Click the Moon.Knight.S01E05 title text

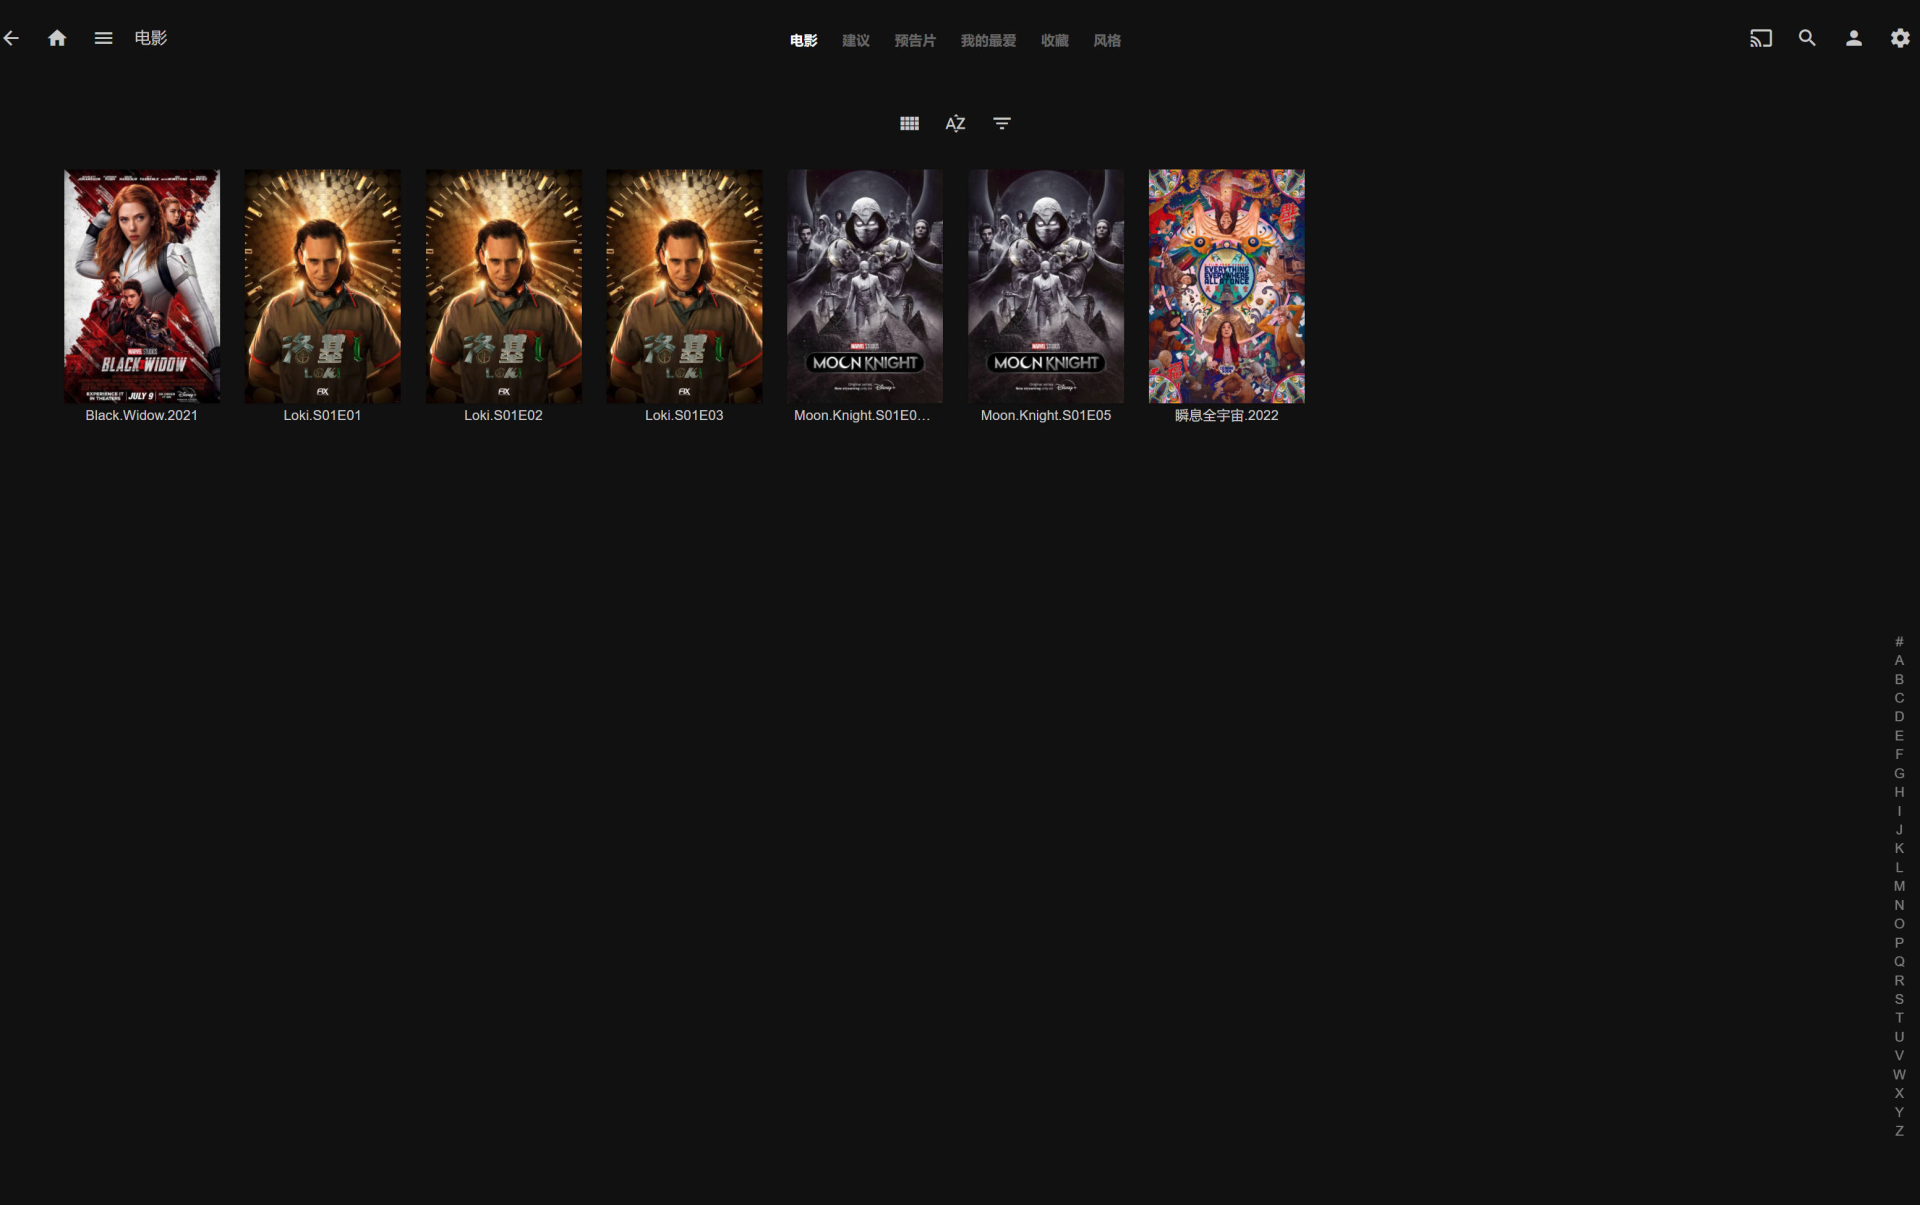(1046, 415)
